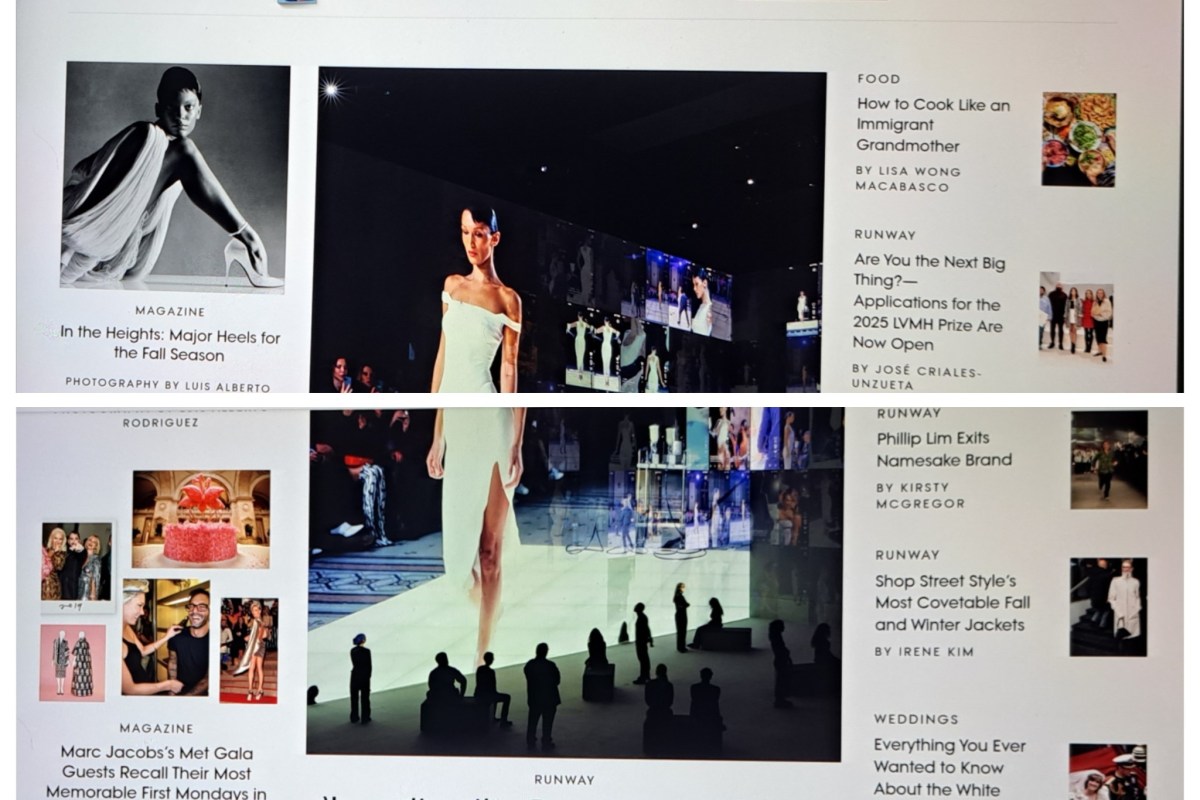Read 'How to Cook Like an Immigrant Grandmother'

(933, 125)
